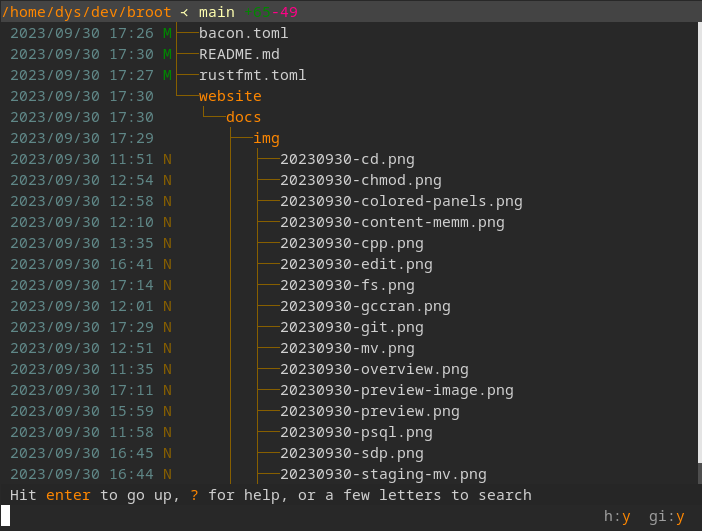This screenshot has height=531, width=702.
Task: Click the M git status of rustfmt.toml
Action: coord(167,75)
